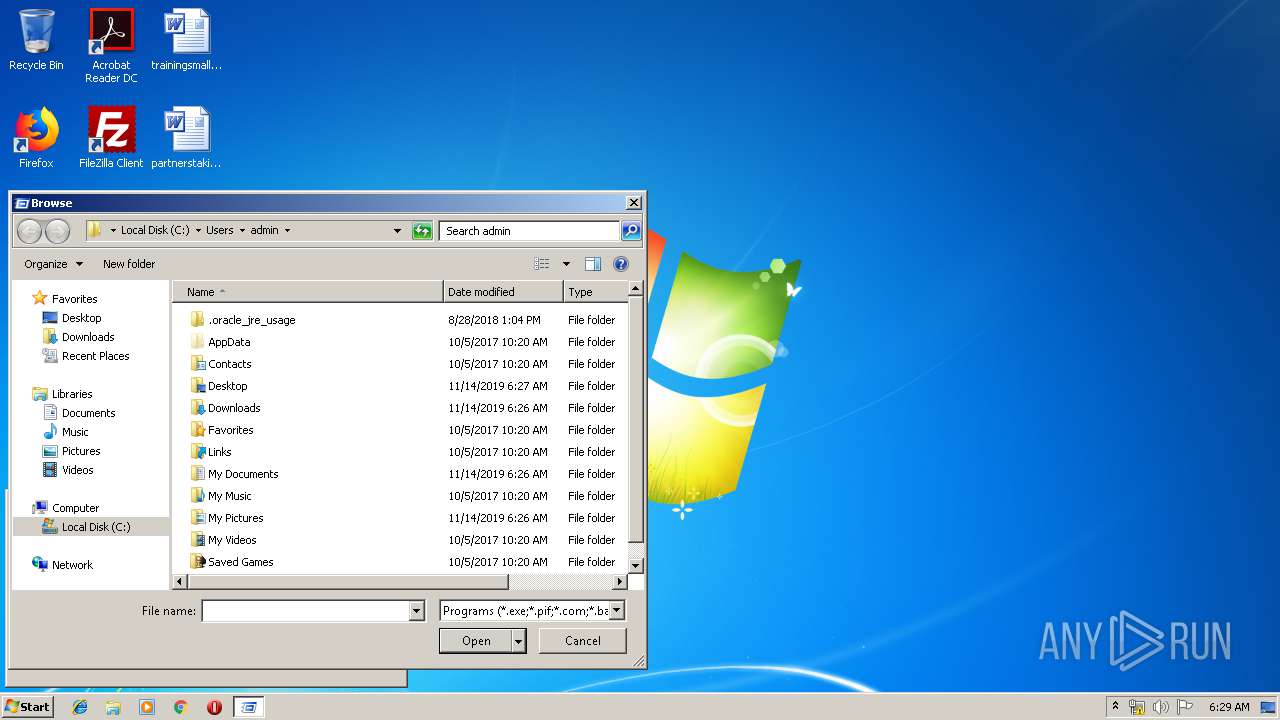1280x720 pixels.
Task: Sort by the Type column header
Action: click(595, 292)
